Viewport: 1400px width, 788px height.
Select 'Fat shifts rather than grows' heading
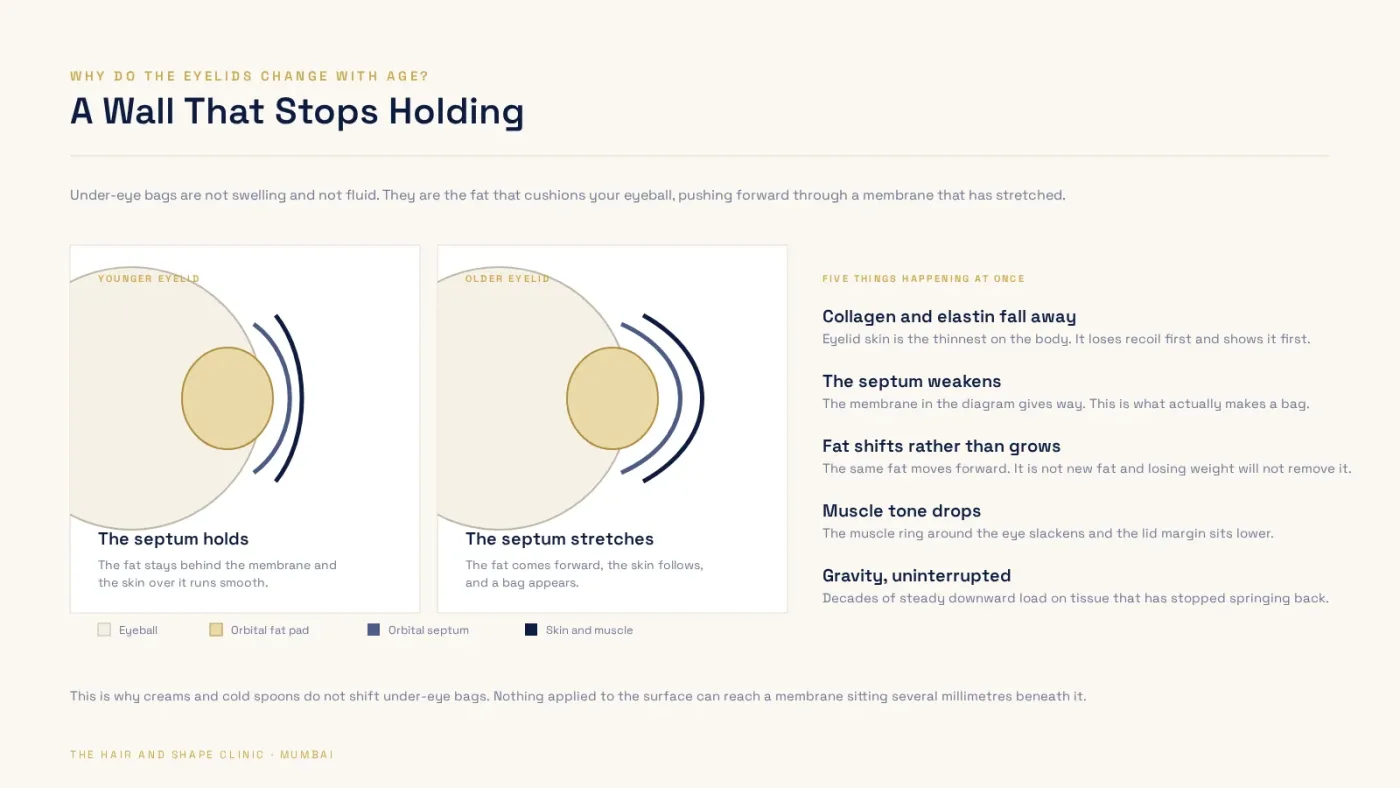941,446
